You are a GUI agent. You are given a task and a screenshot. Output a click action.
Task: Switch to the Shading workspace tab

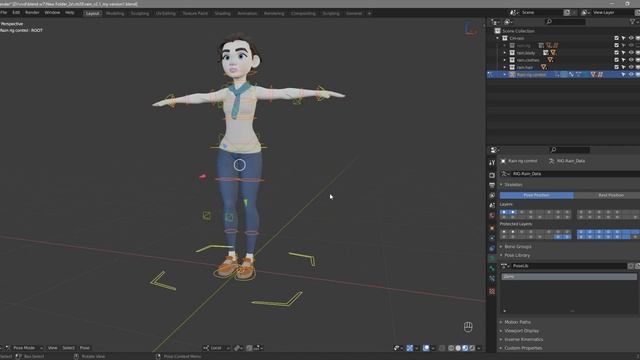(x=222, y=13)
